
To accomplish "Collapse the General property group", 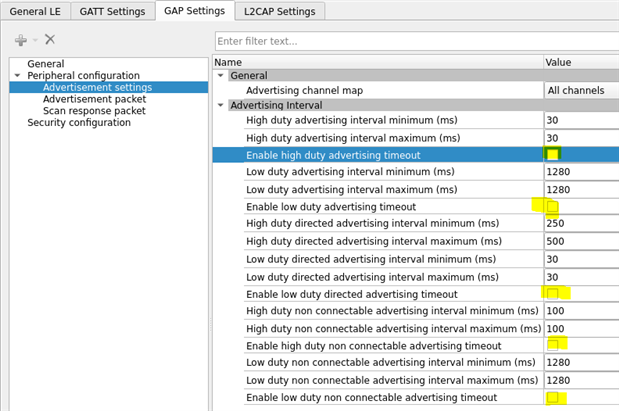I will [221, 76].
